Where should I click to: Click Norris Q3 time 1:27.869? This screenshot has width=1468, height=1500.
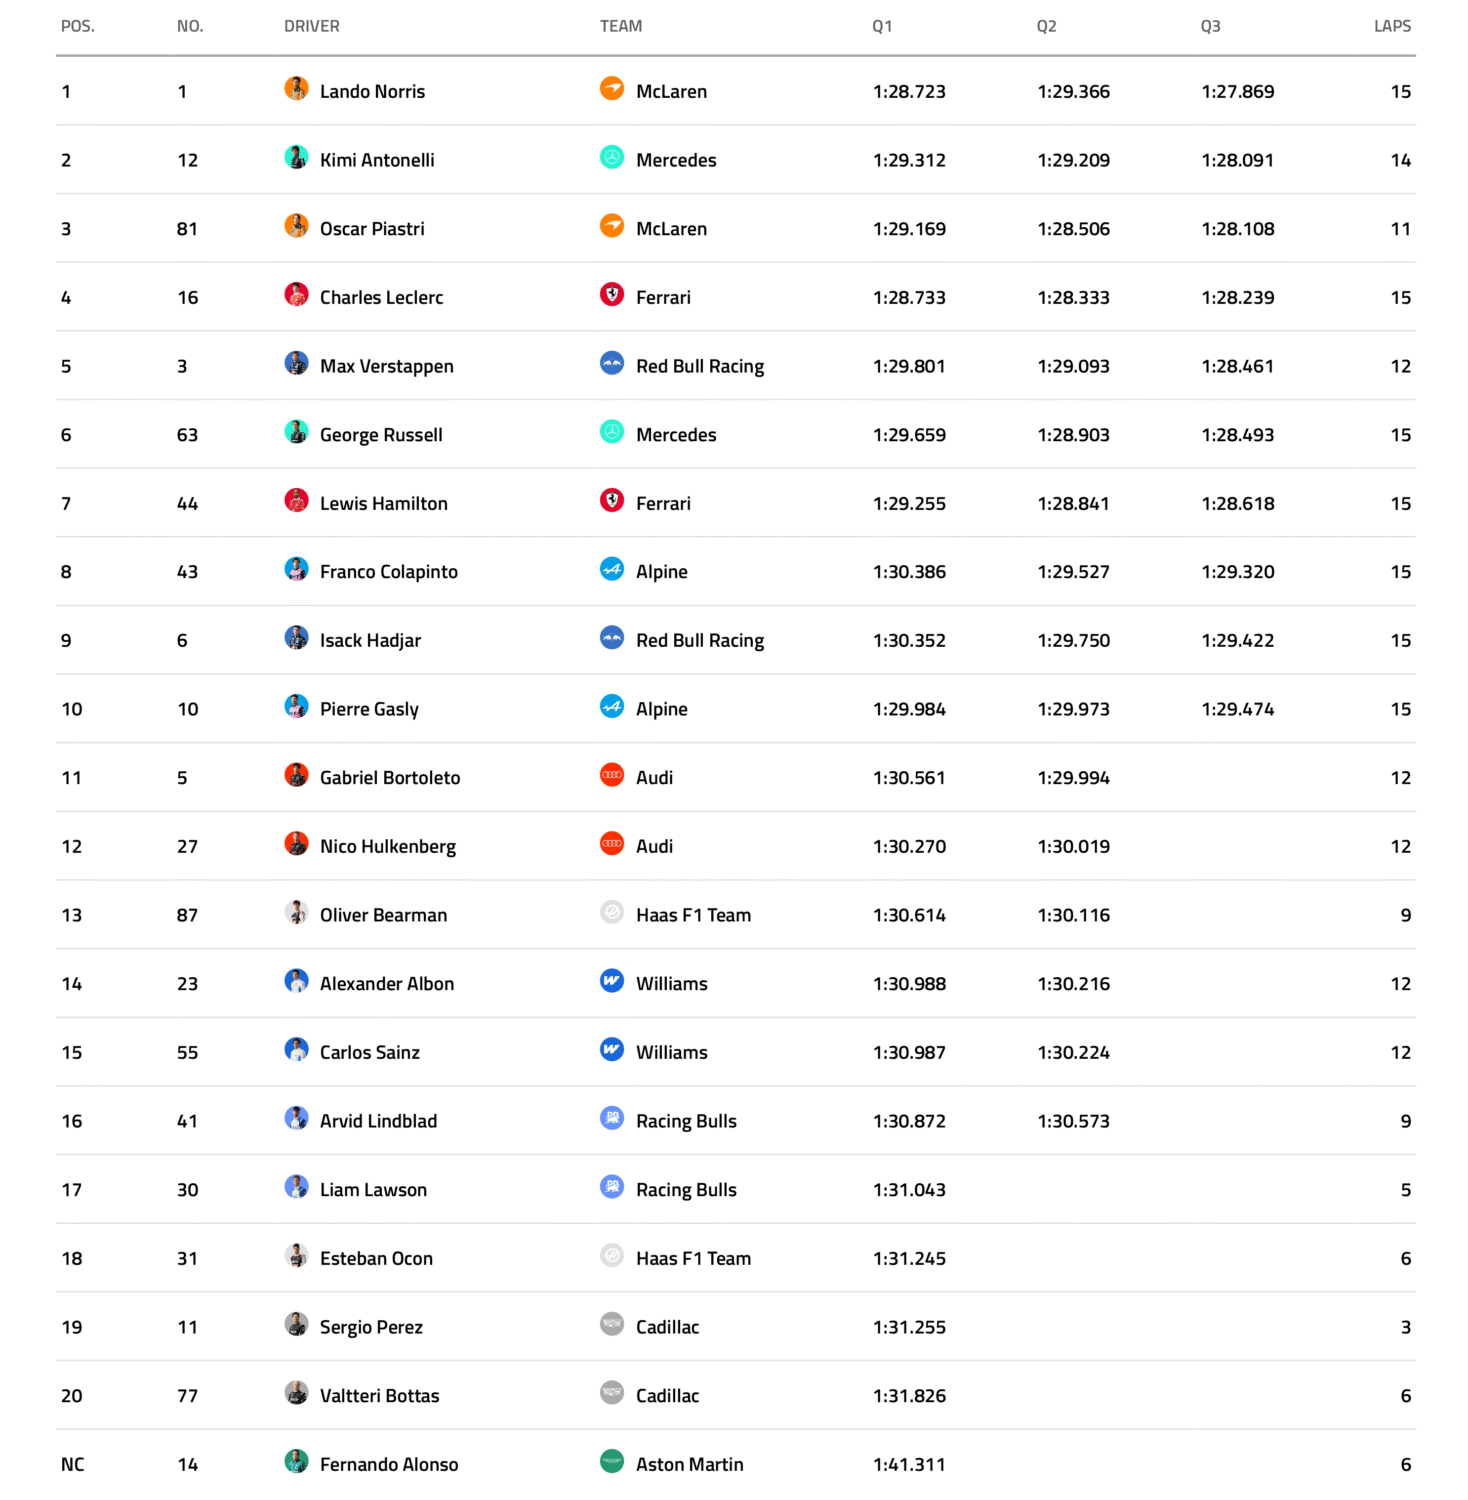tap(1238, 92)
